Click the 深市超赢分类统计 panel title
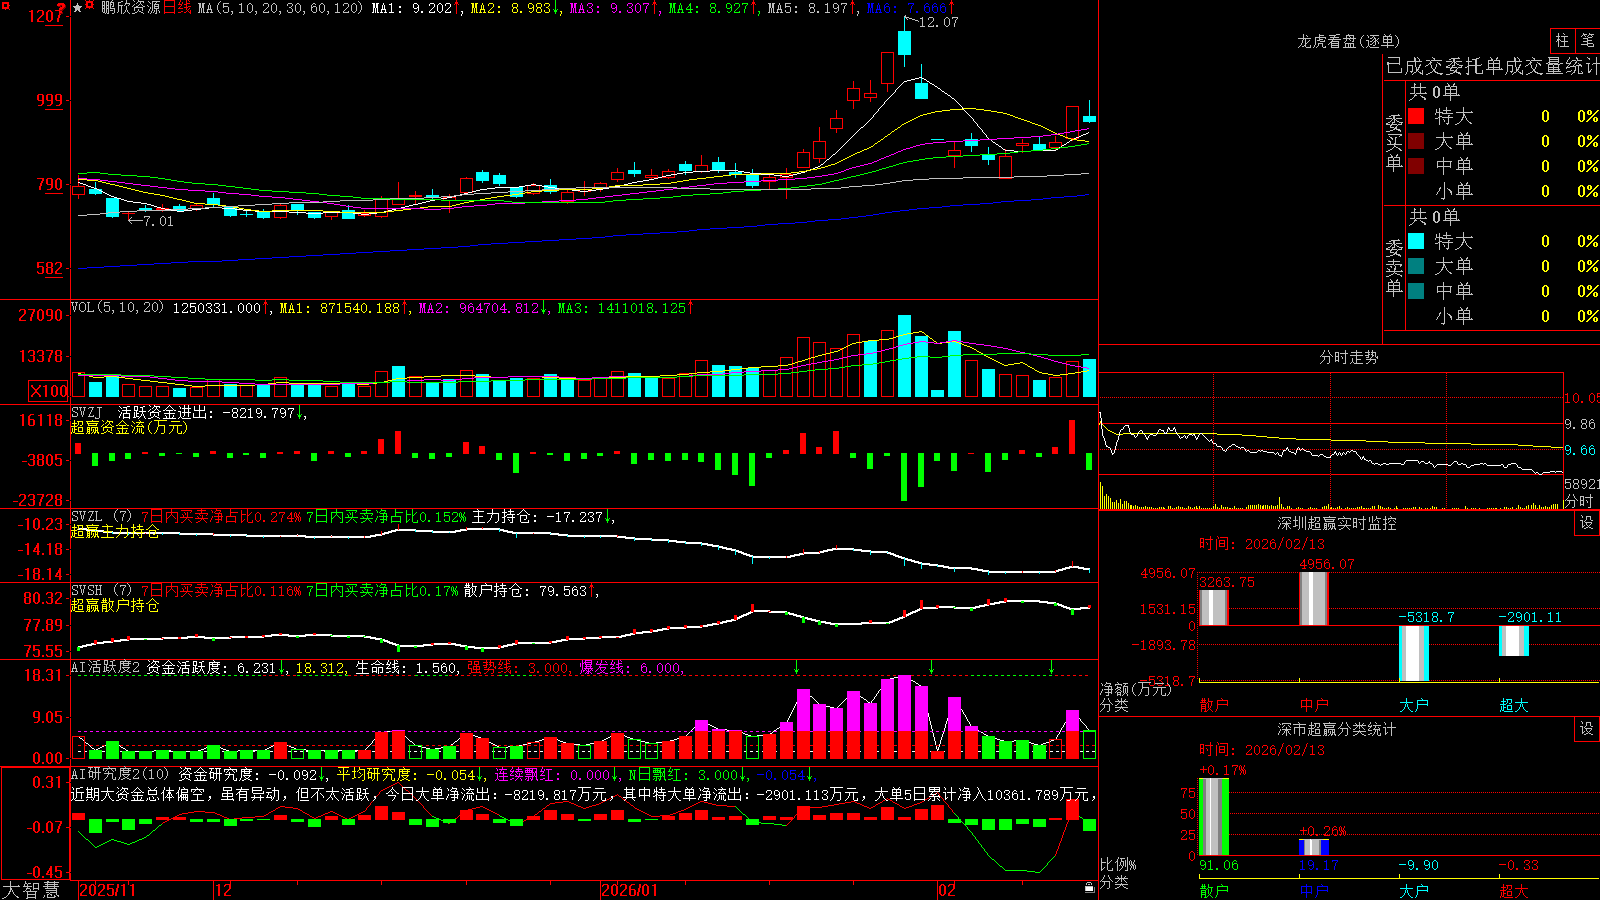1600x900 pixels. [1337, 729]
